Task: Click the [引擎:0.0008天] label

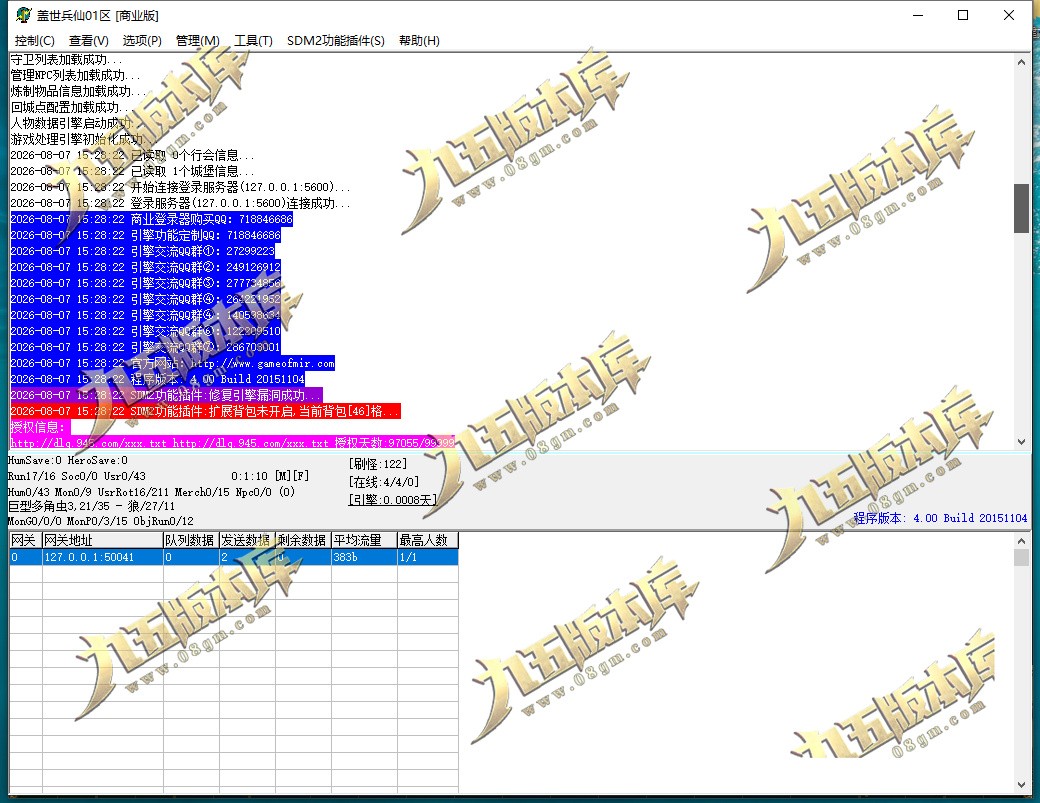Action: click(x=393, y=500)
